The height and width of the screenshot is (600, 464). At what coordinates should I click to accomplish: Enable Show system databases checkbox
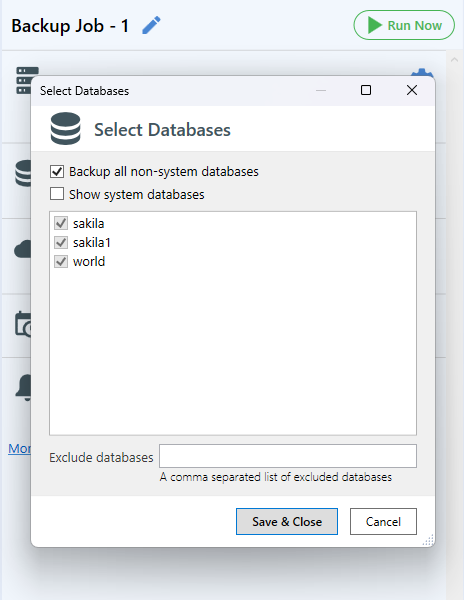57,194
